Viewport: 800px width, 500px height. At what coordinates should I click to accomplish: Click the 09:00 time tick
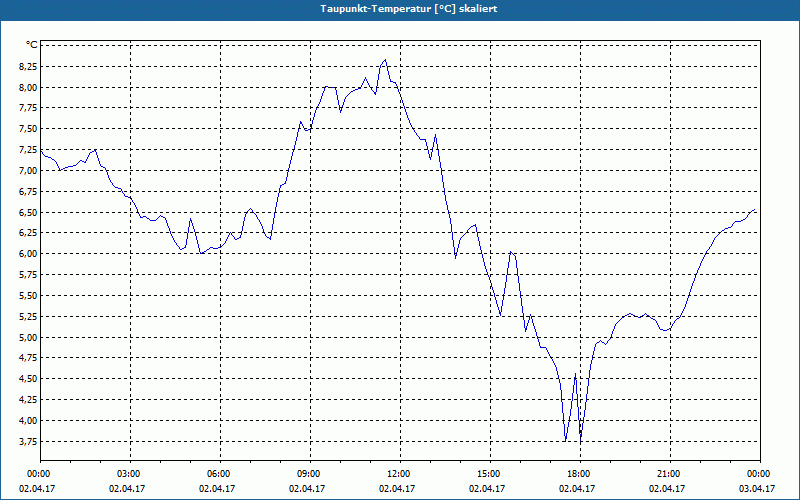308,474
